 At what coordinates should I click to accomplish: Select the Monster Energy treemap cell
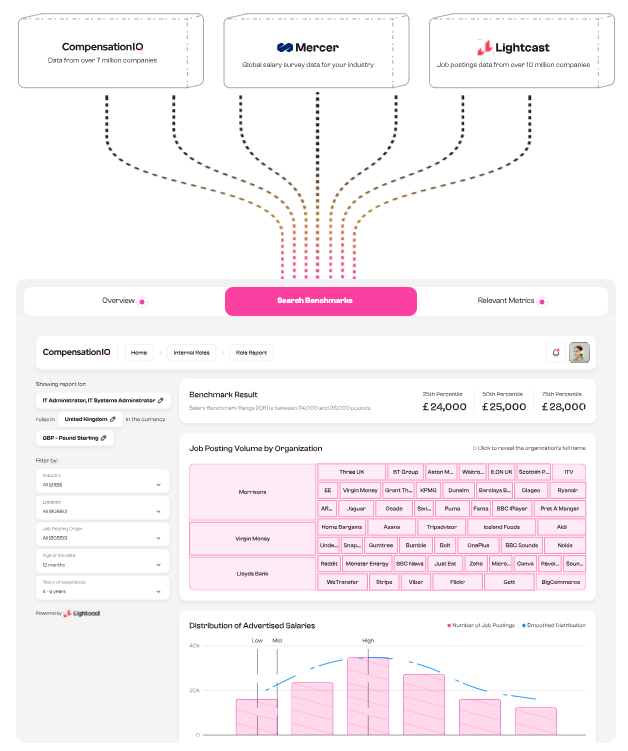367,564
